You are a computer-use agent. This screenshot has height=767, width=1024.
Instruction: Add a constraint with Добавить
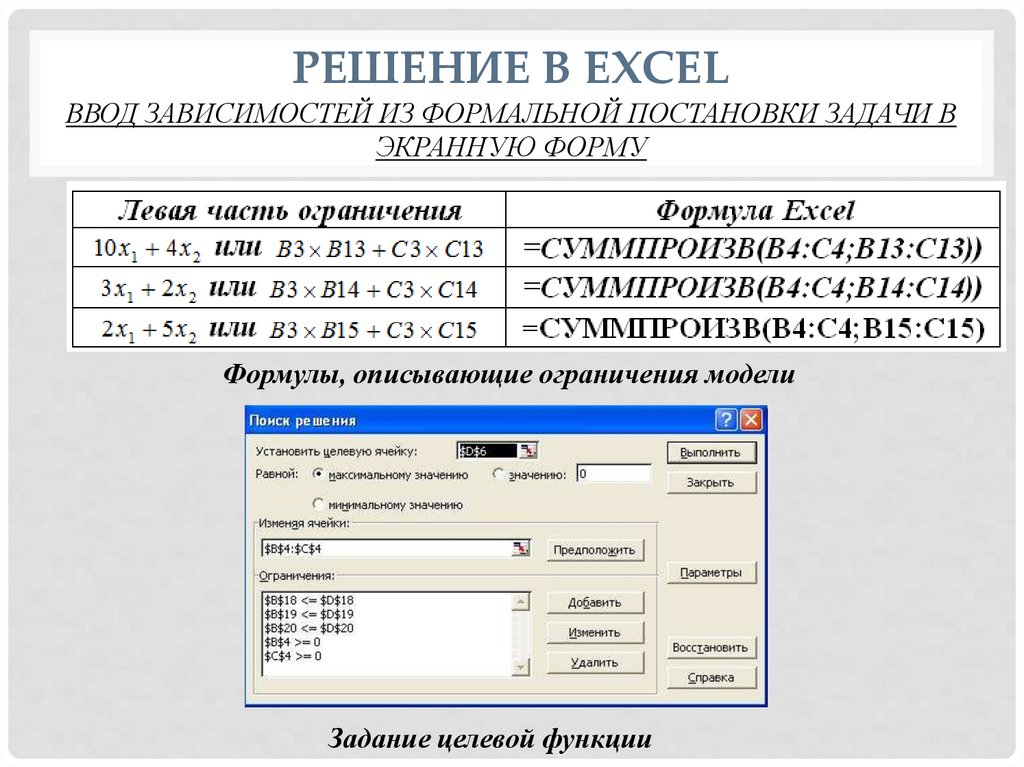[595, 603]
